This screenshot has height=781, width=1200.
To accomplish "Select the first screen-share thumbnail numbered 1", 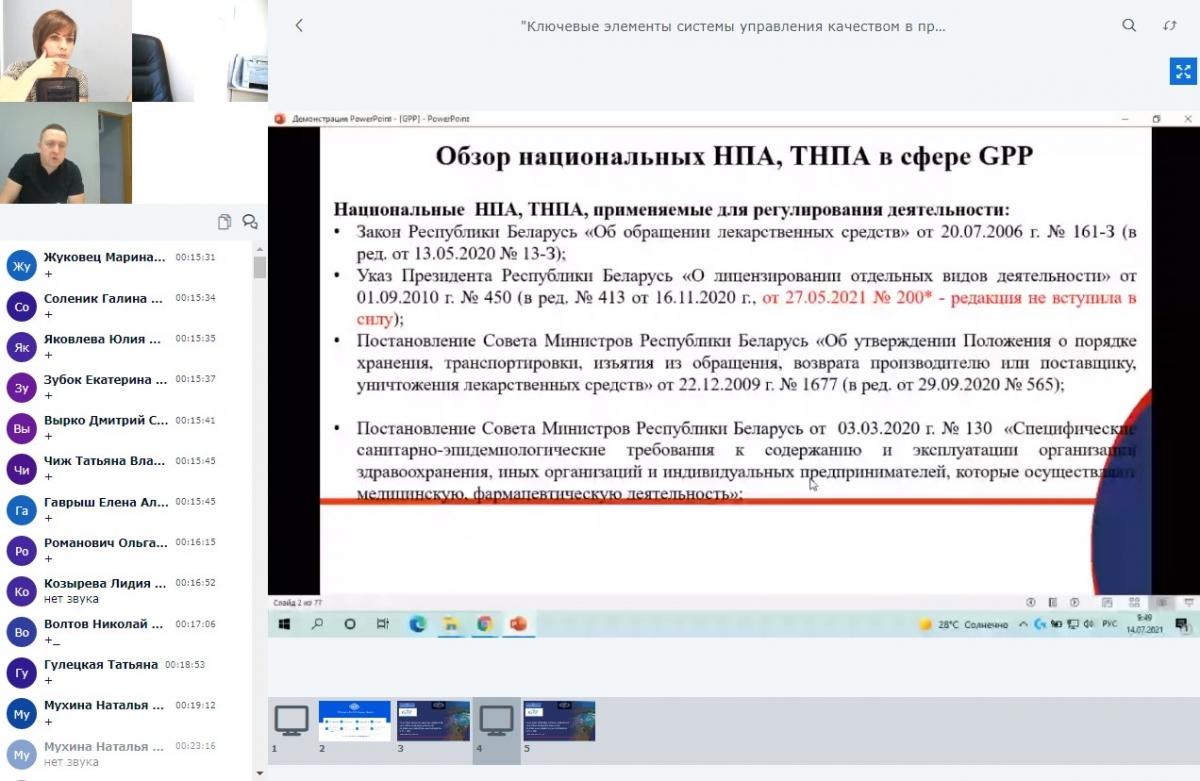I will [x=291, y=721].
